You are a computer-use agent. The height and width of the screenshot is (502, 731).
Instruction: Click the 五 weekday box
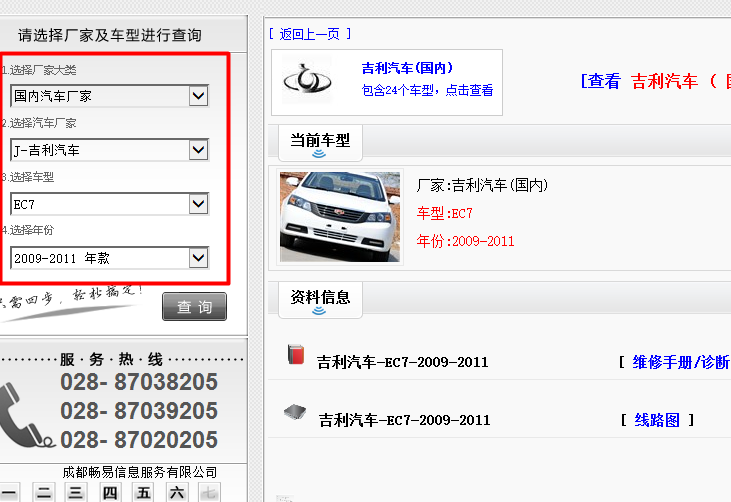(143, 492)
